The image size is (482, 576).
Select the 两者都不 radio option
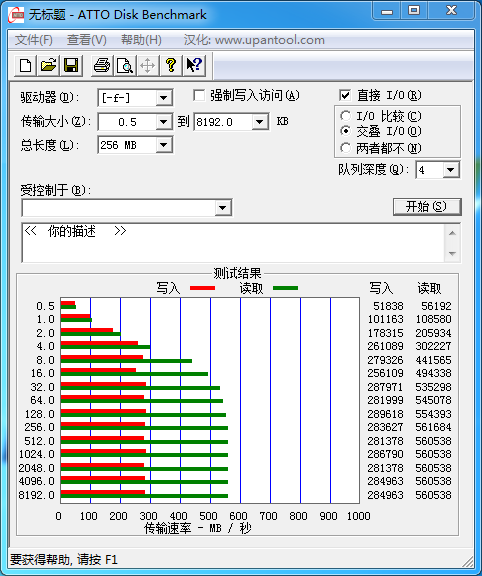[x=345, y=148]
